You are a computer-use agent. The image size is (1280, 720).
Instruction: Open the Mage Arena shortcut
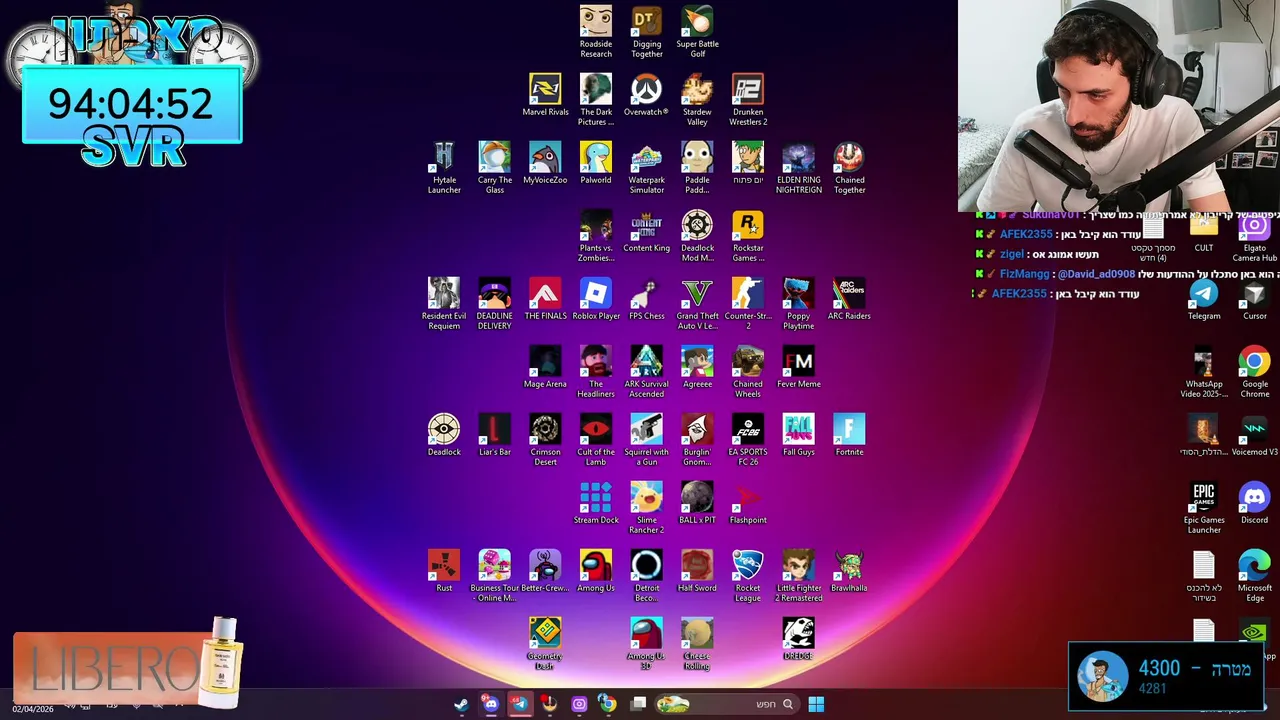pyautogui.click(x=545, y=367)
